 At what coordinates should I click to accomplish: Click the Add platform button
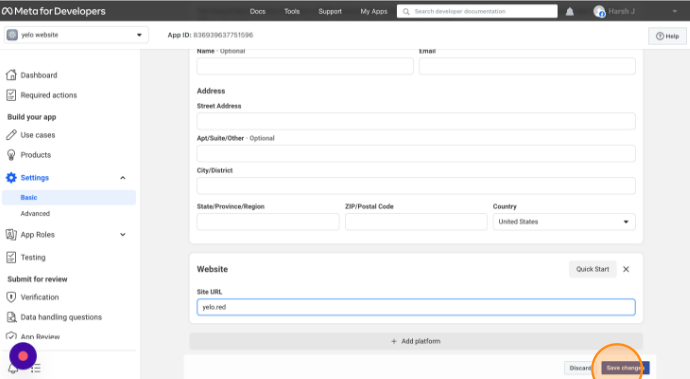coord(416,341)
